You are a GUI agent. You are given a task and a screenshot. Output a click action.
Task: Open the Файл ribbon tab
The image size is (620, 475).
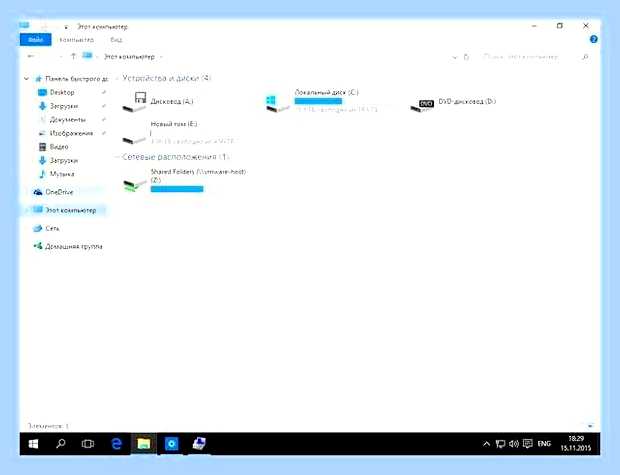coord(36,40)
